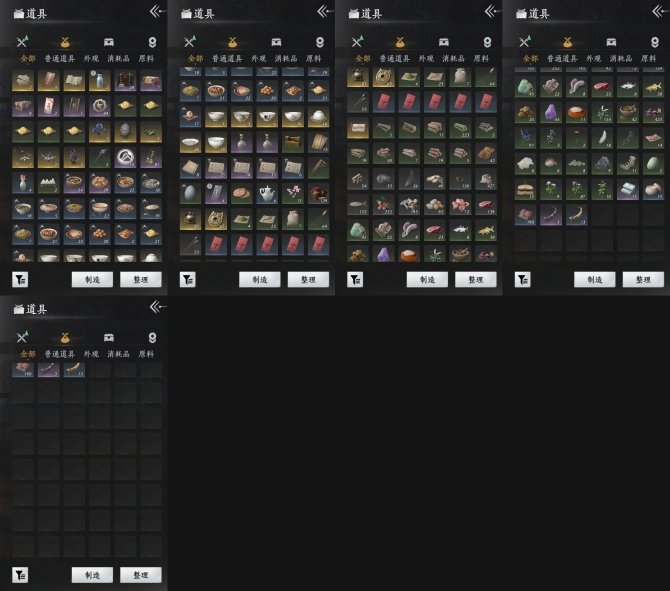Click the white fish item in top-right panel

628,87
